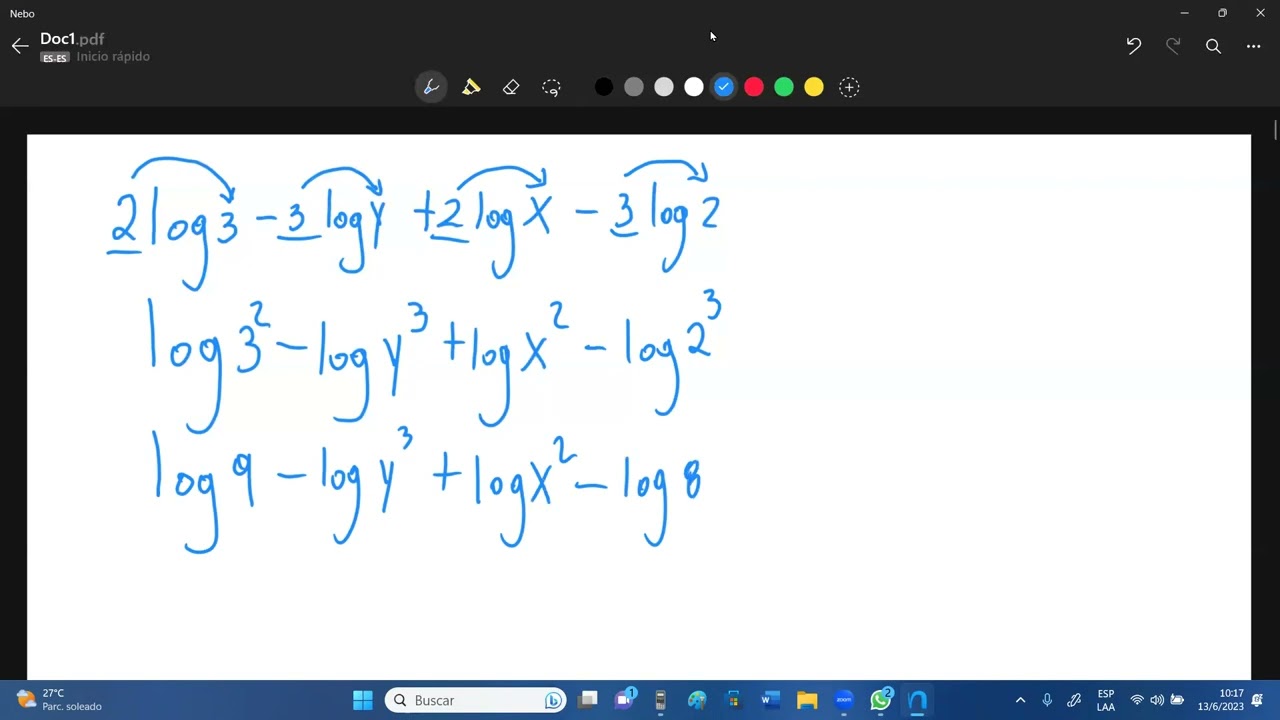
Task: Open Bing chat icon in search box
Action: (x=552, y=700)
